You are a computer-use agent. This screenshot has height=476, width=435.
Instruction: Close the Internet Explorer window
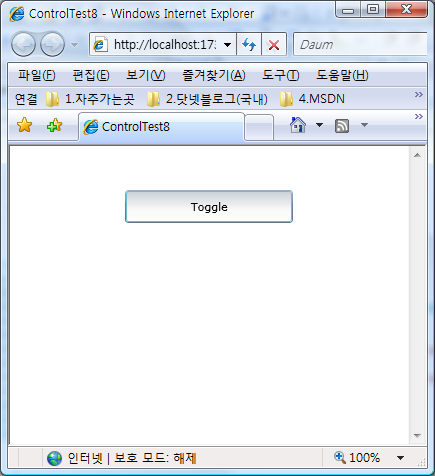tap(406, 10)
